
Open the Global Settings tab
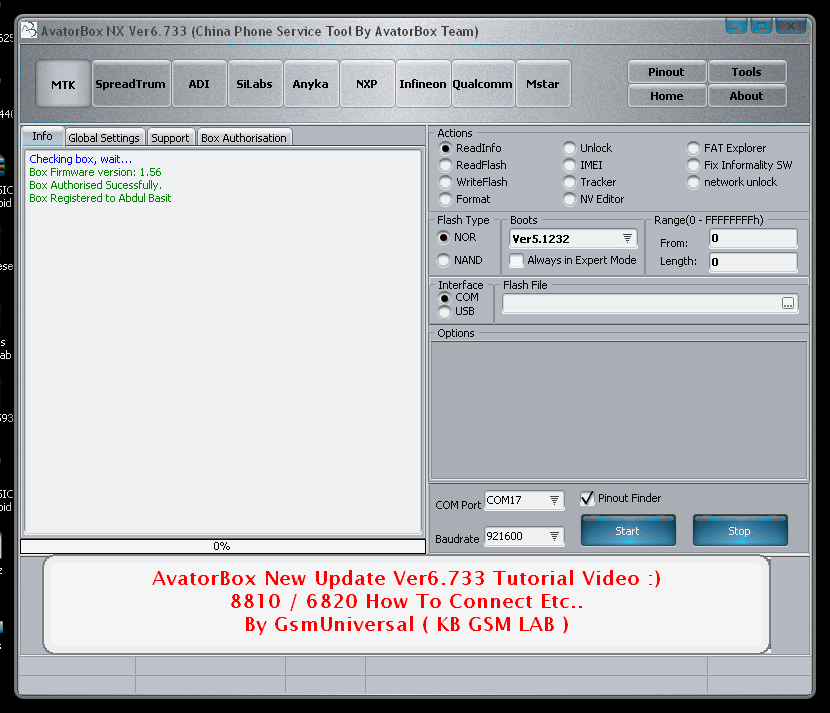tap(104, 138)
